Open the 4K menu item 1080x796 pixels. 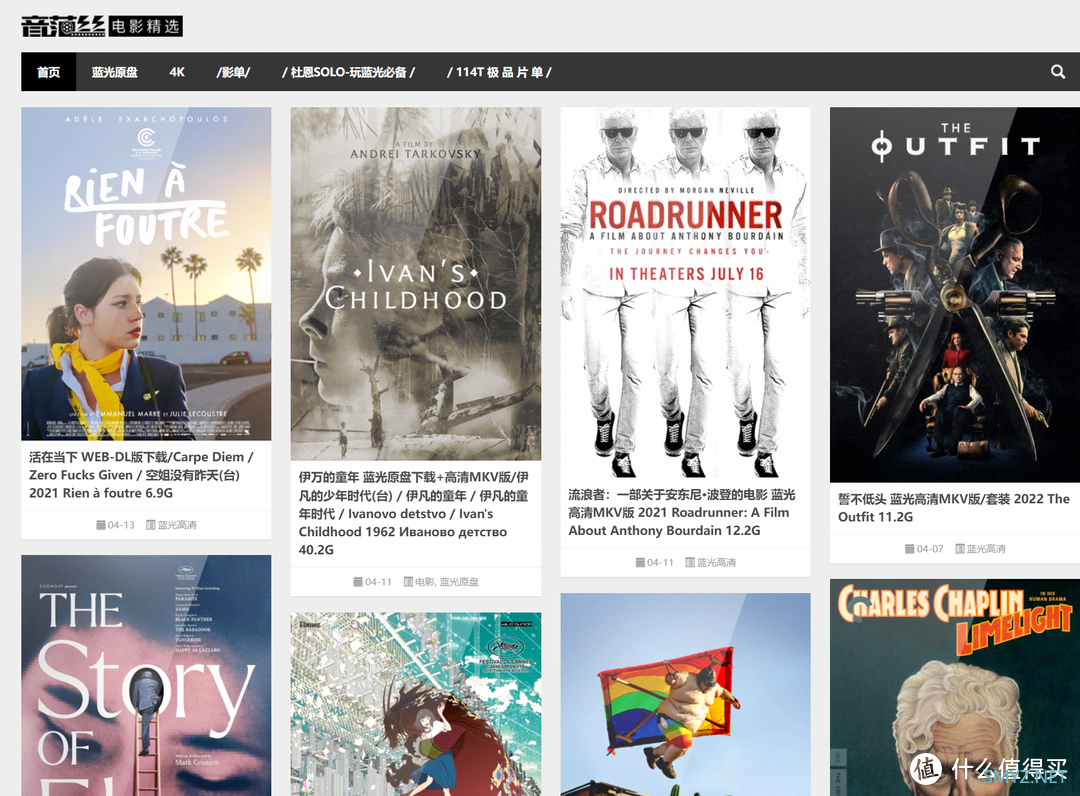[x=177, y=72]
